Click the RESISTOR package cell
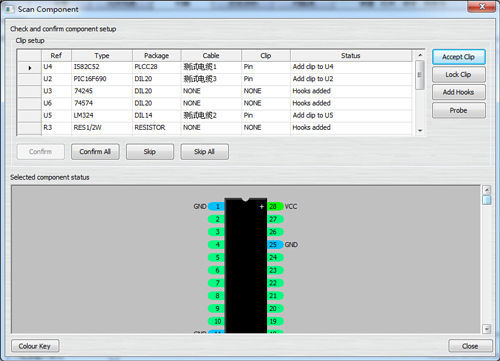The image size is (500, 361). pyautogui.click(x=157, y=128)
